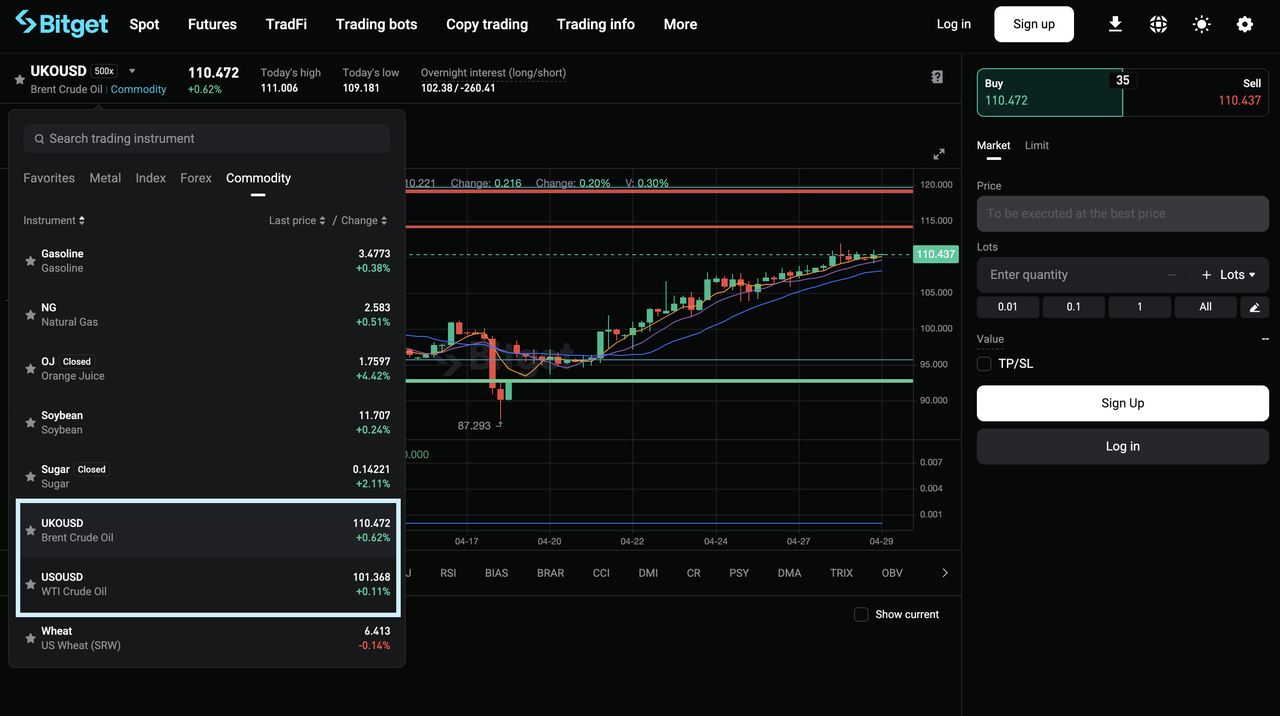Screen dimensions: 1280x716
Task: Select the Market order tab
Action: [993, 146]
